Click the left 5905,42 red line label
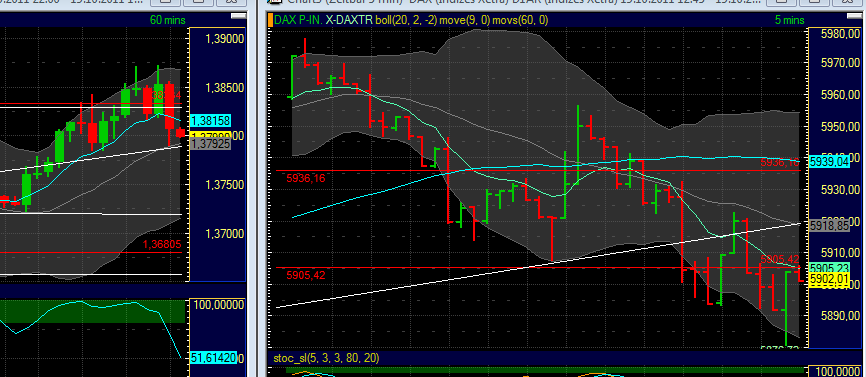This screenshot has width=866, height=377. 305,275
